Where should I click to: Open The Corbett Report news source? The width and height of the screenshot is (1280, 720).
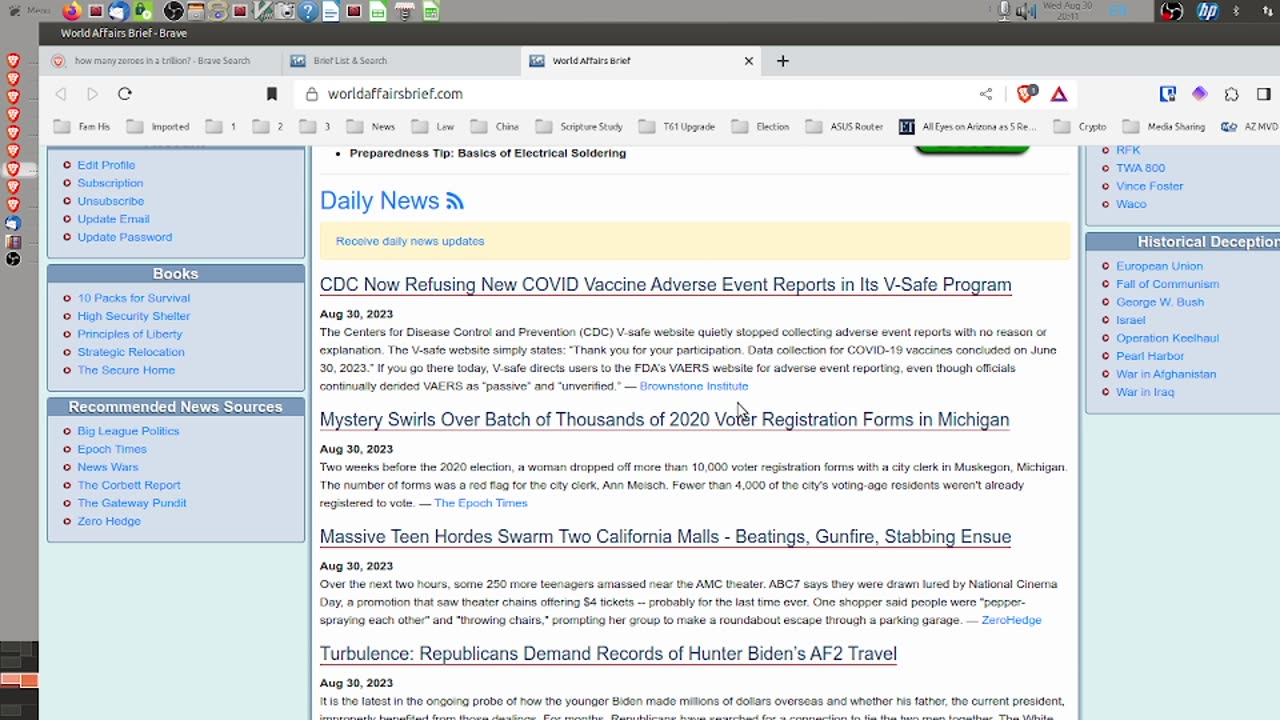point(129,485)
